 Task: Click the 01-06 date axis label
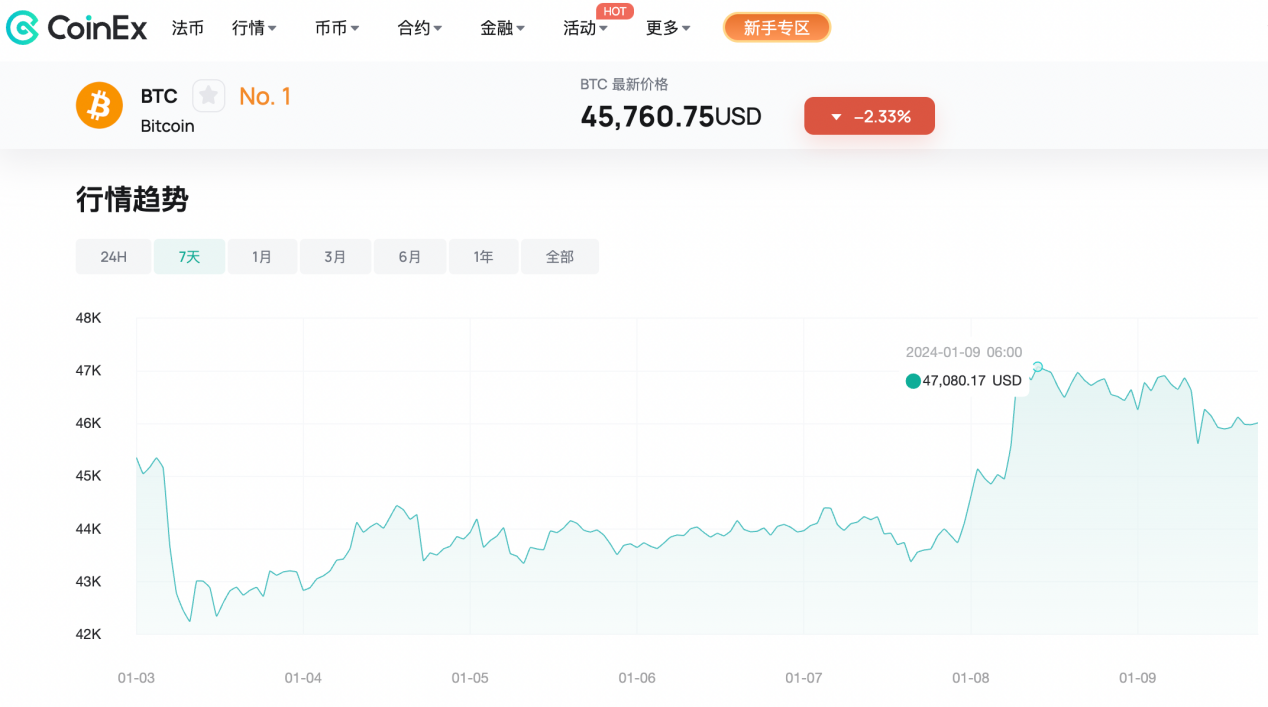click(x=637, y=678)
